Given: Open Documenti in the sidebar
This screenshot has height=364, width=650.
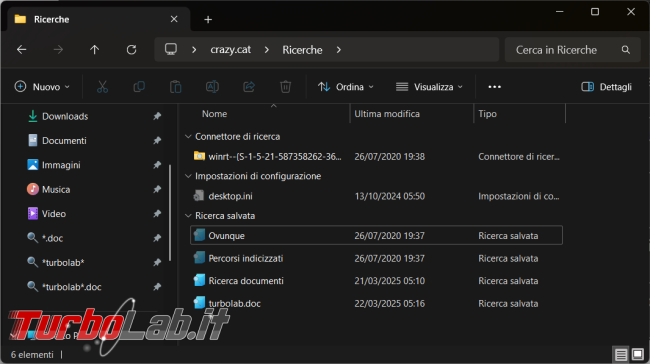Looking at the screenshot, I should click(64, 141).
